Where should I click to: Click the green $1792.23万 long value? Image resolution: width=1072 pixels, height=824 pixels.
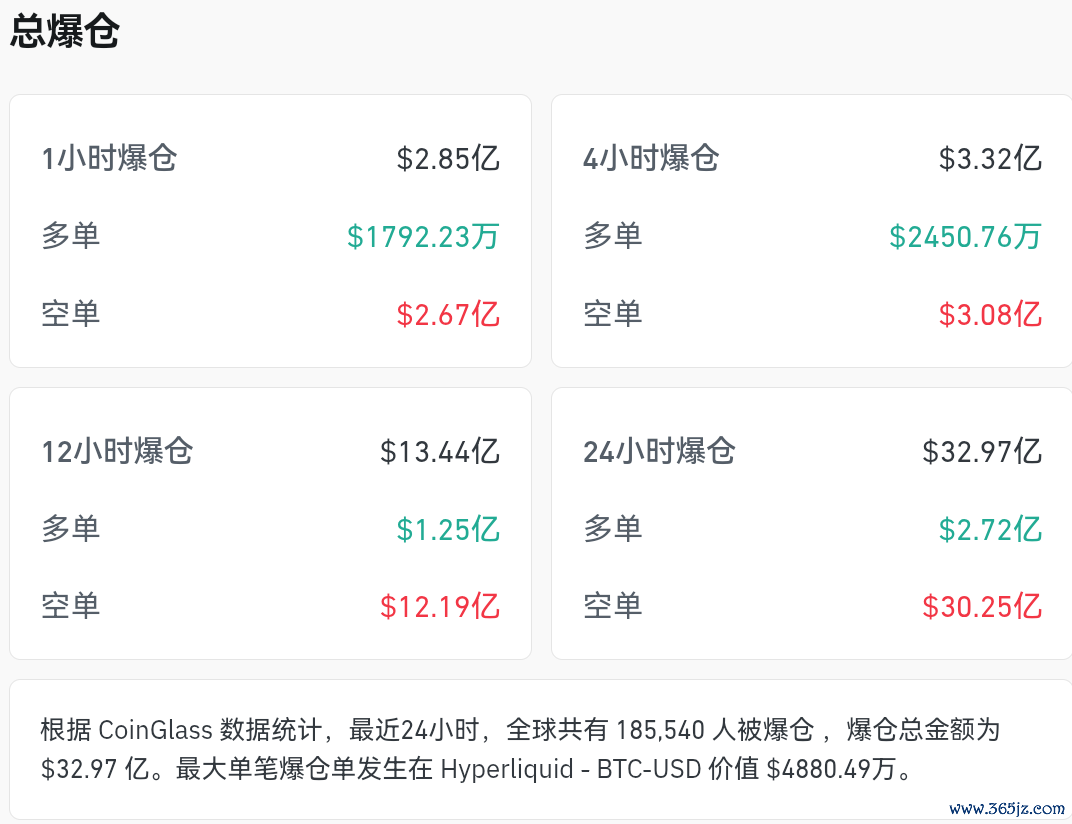coord(423,237)
